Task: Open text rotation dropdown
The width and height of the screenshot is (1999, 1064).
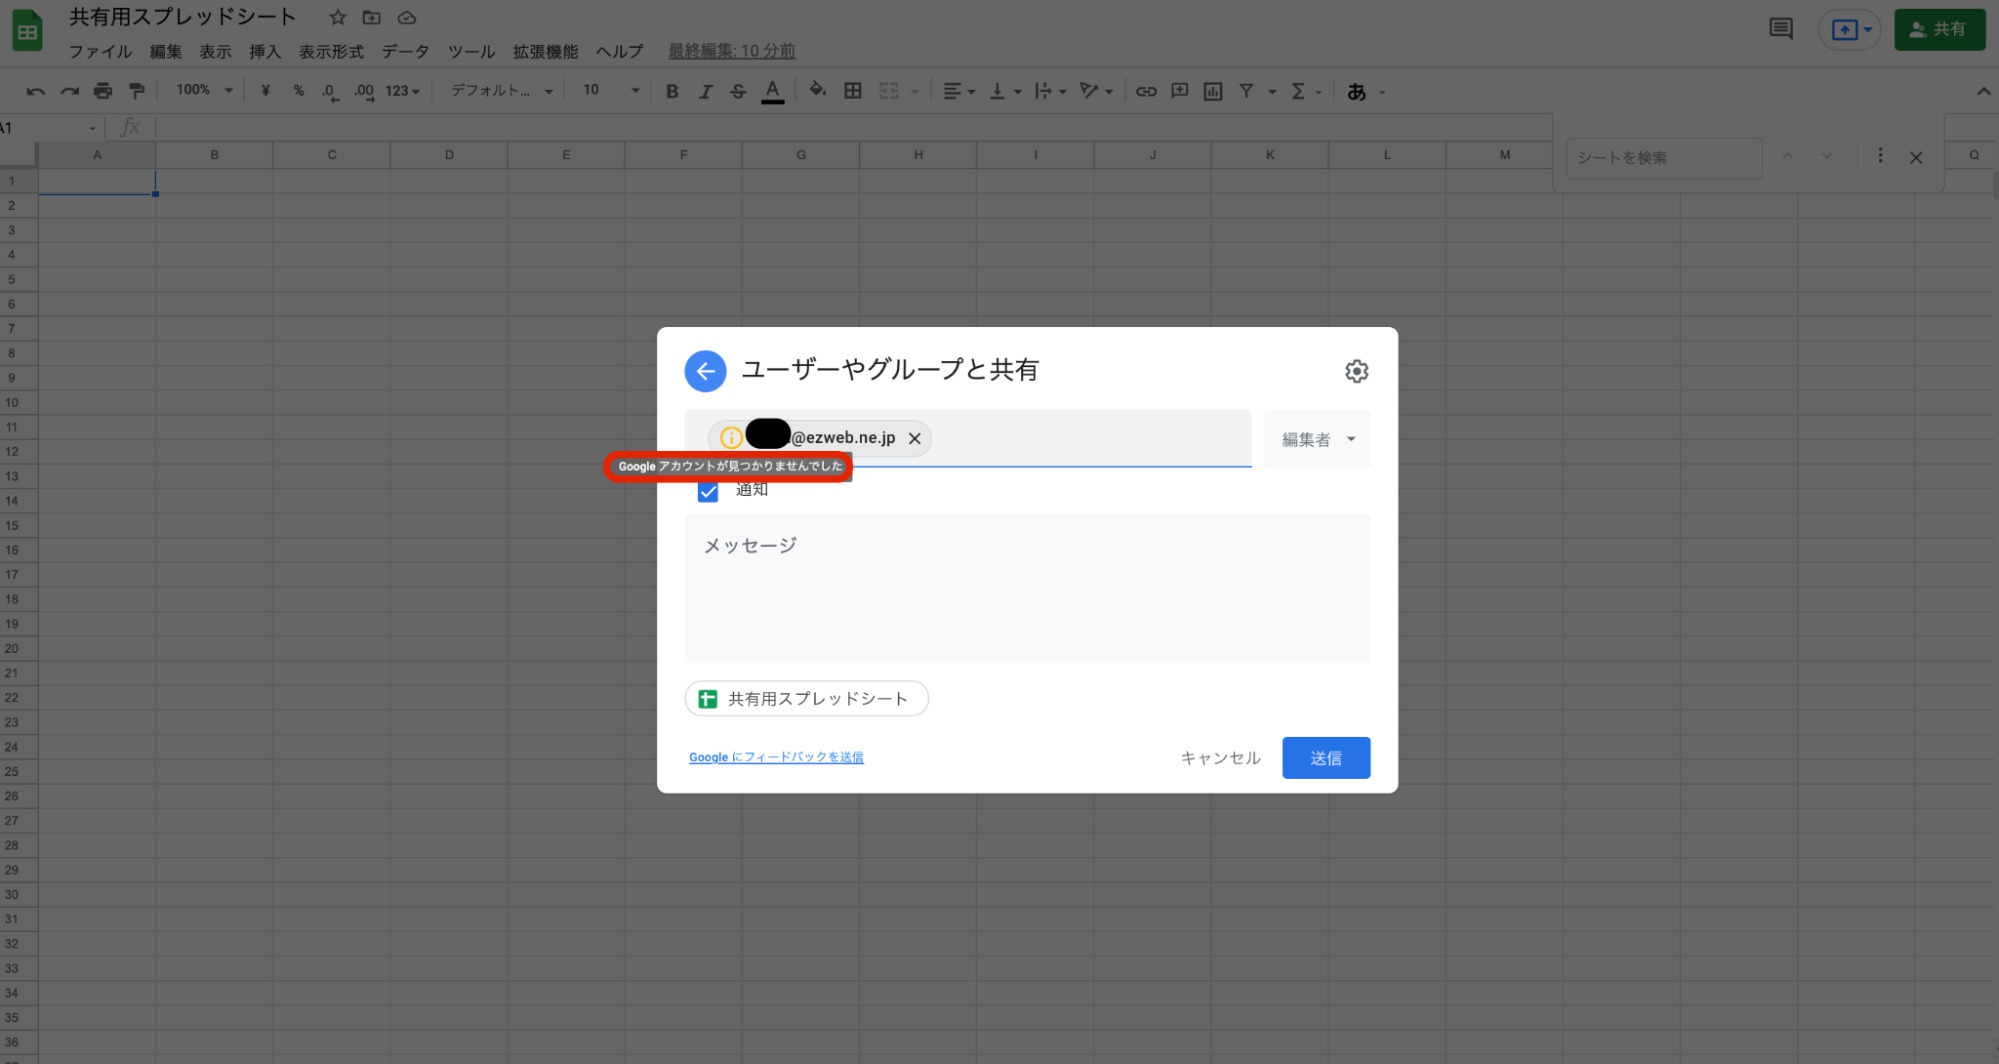Action: [x=1096, y=91]
